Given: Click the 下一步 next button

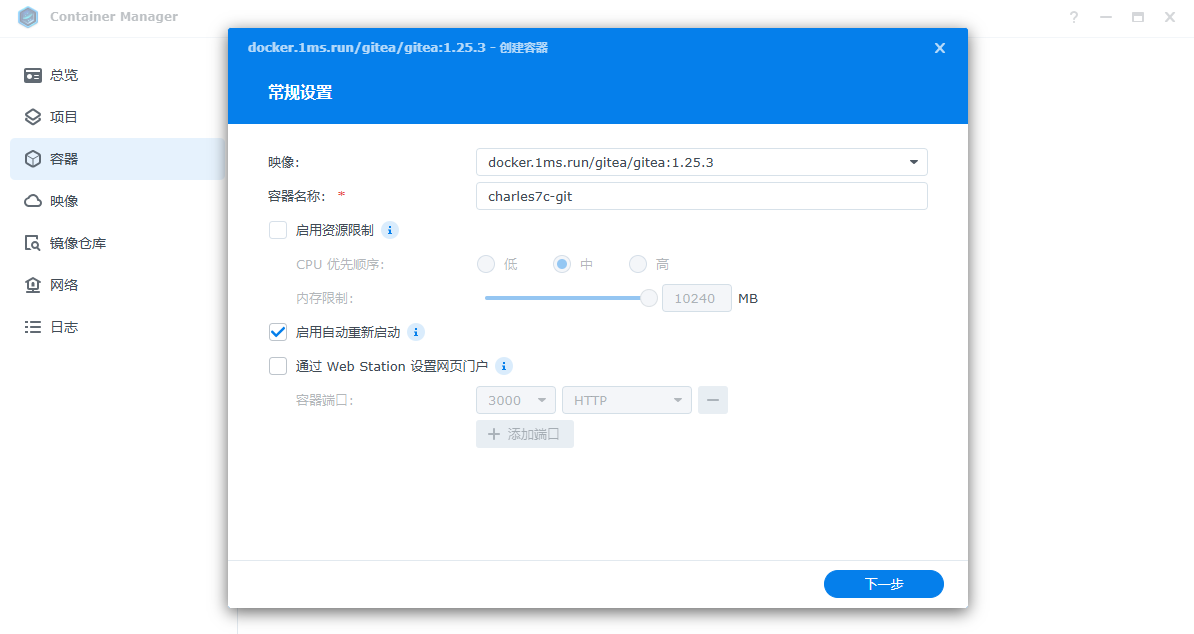Looking at the screenshot, I should [883, 584].
